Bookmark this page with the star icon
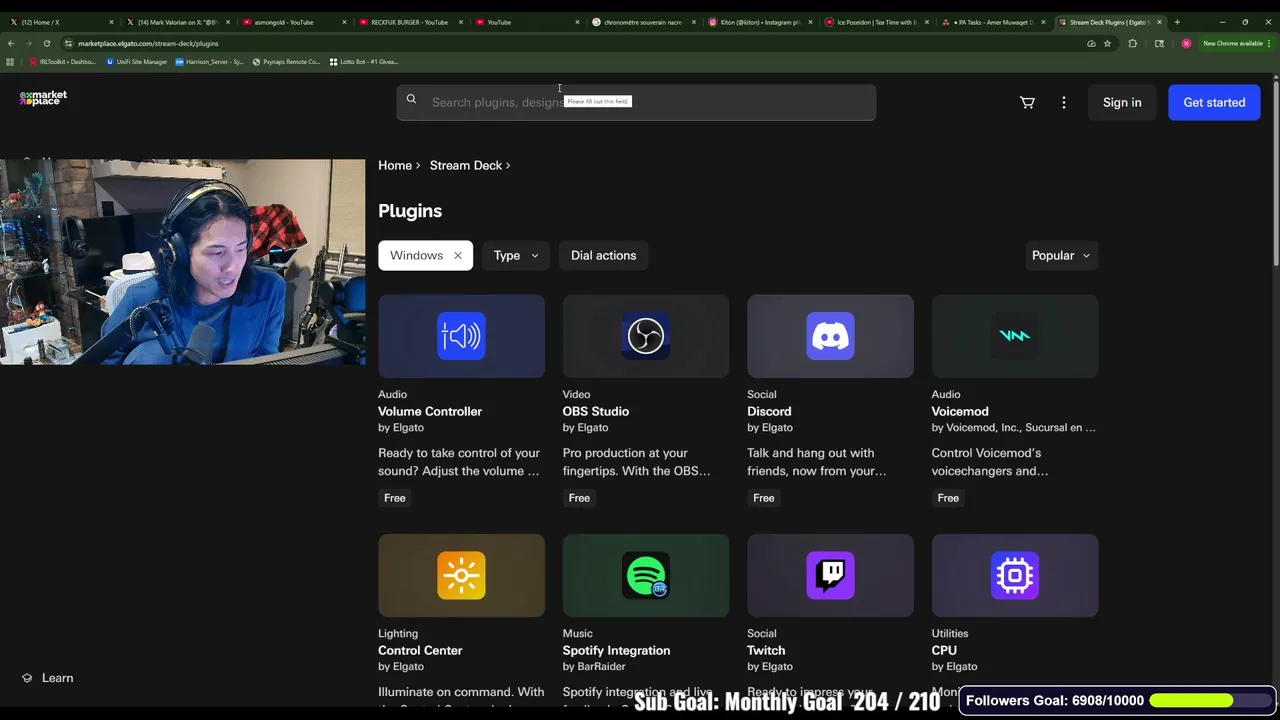This screenshot has width=1280, height=720. (x=1107, y=43)
